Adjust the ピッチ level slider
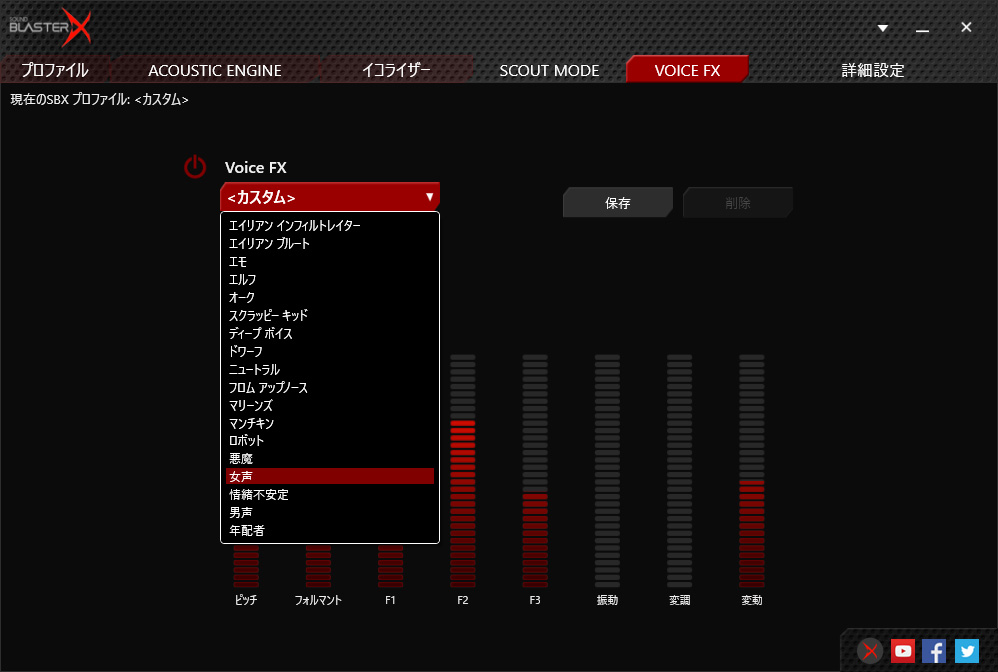Screen dimensions: 998x672 click(x=246, y=566)
